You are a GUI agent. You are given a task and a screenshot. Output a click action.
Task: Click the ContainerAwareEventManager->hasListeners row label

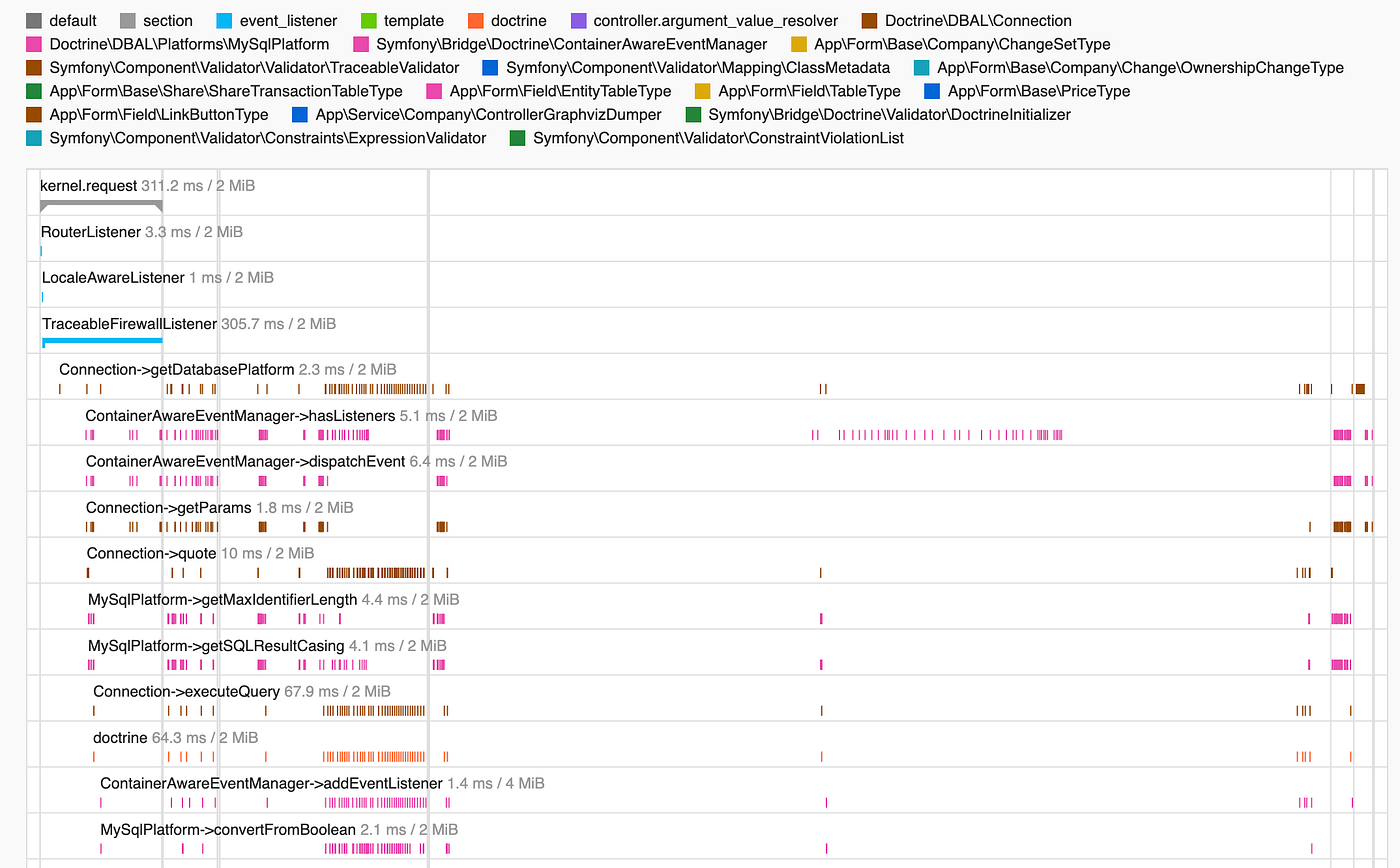(240, 415)
